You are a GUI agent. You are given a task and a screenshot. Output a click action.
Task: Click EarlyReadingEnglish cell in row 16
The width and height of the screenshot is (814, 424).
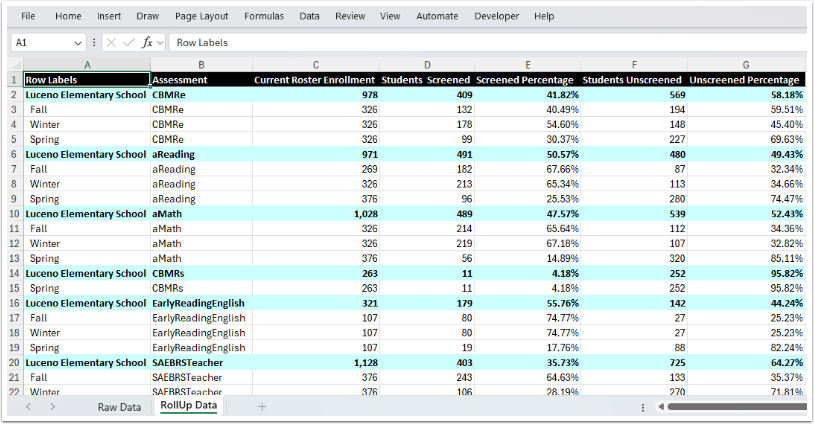(201, 303)
